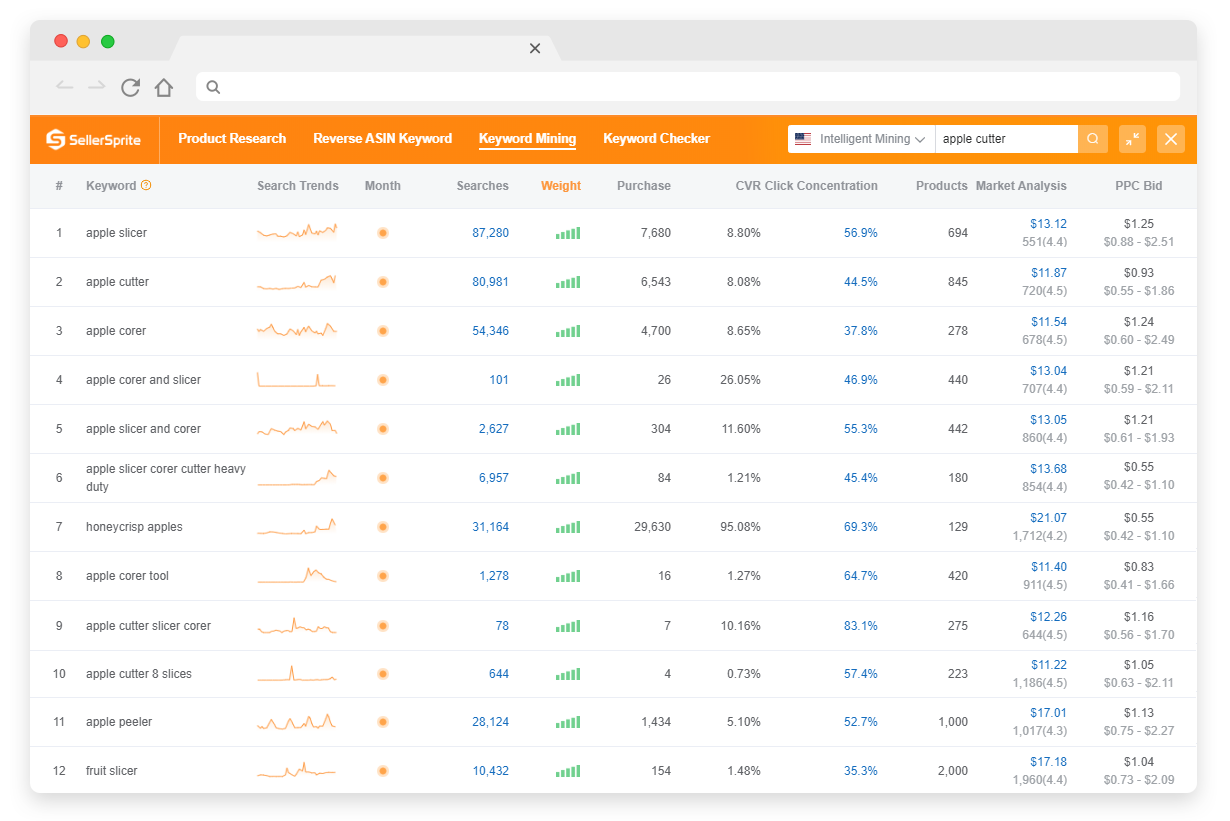Click the SellerSprite logo icon
Image resolution: width=1230 pixels, height=821 pixels.
(x=57, y=139)
